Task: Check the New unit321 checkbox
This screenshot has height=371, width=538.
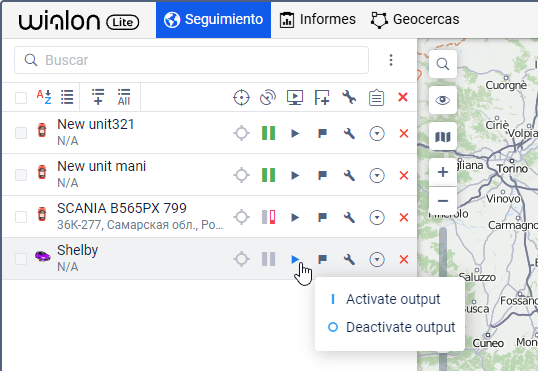Action: [21, 133]
